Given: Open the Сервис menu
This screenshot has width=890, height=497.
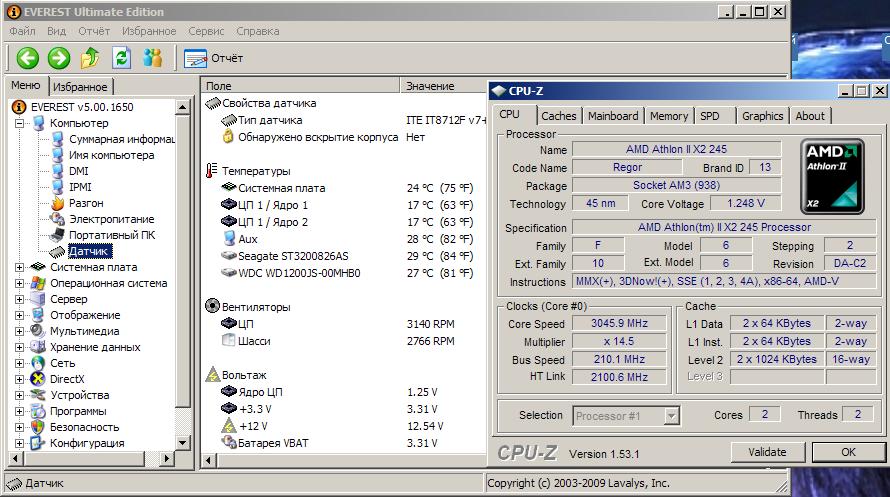Looking at the screenshot, I should click(x=206, y=31).
